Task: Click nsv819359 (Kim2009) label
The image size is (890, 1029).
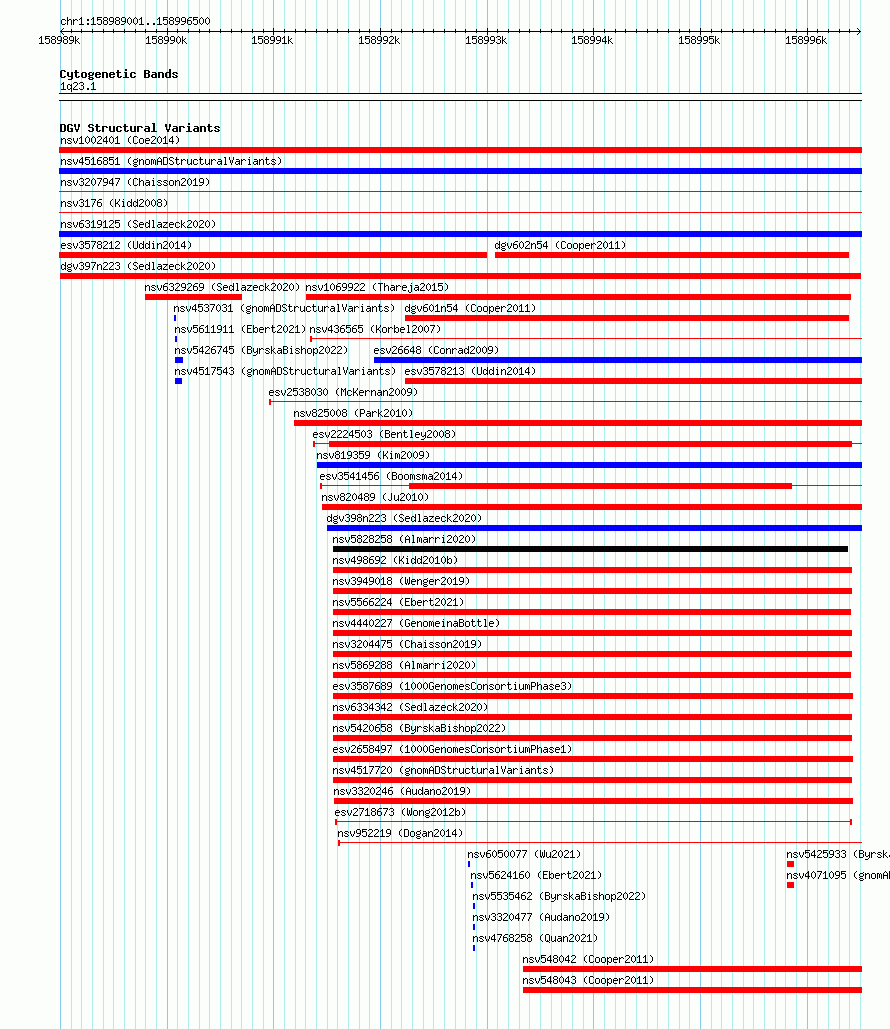Action: pos(373,455)
